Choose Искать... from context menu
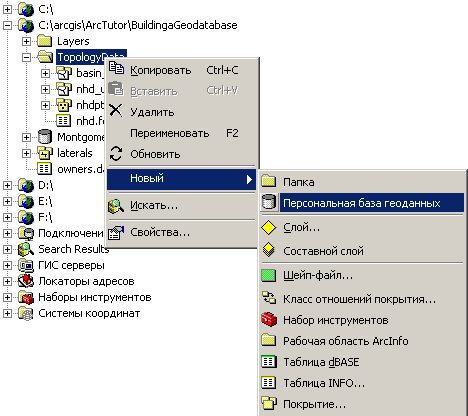Screen dimensions: 468x416 pos(181,206)
